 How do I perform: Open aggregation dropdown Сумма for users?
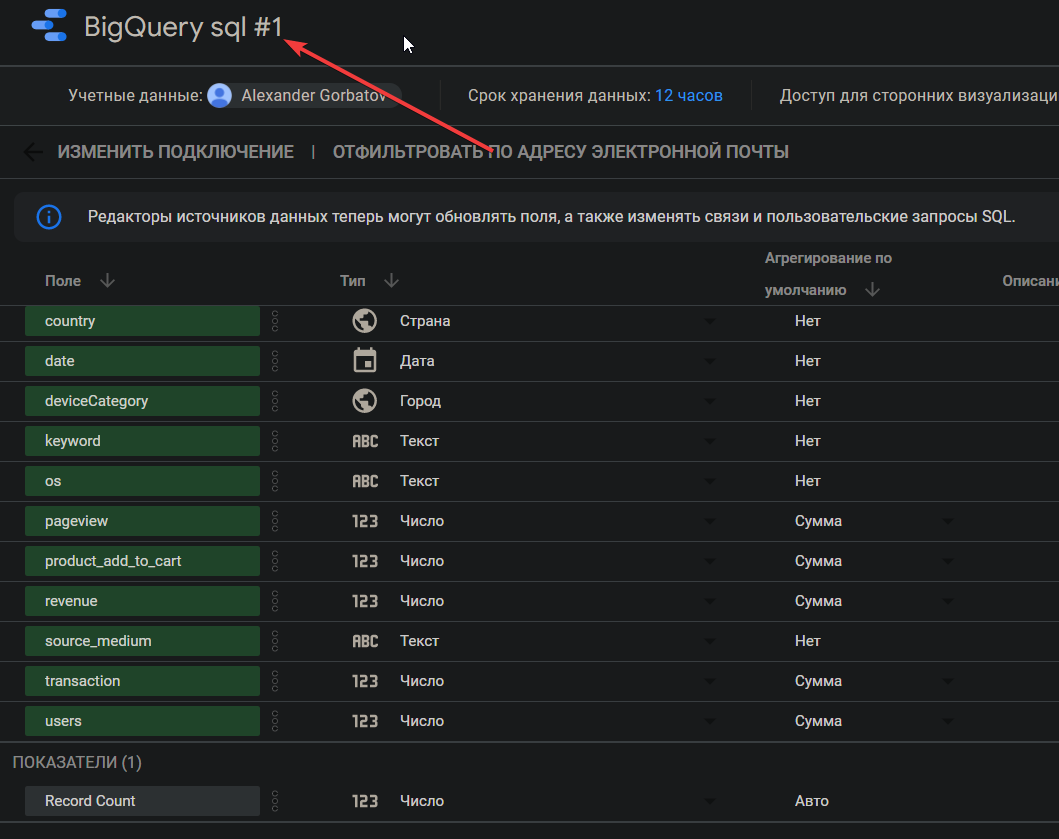874,721
